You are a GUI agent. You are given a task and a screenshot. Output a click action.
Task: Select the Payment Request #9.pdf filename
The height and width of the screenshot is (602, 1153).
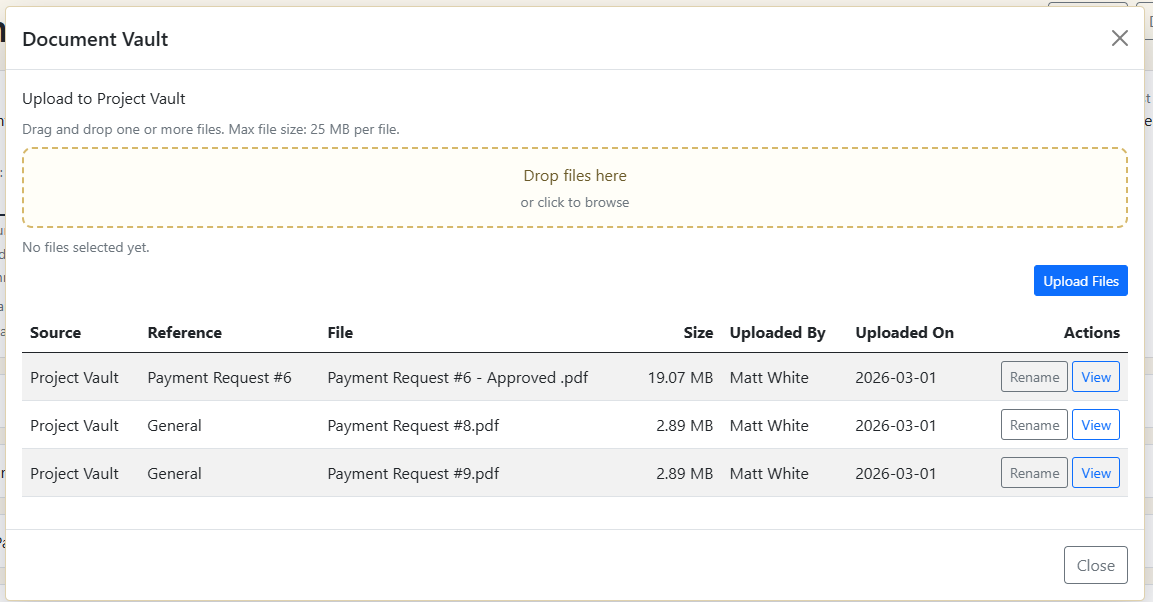tap(413, 473)
